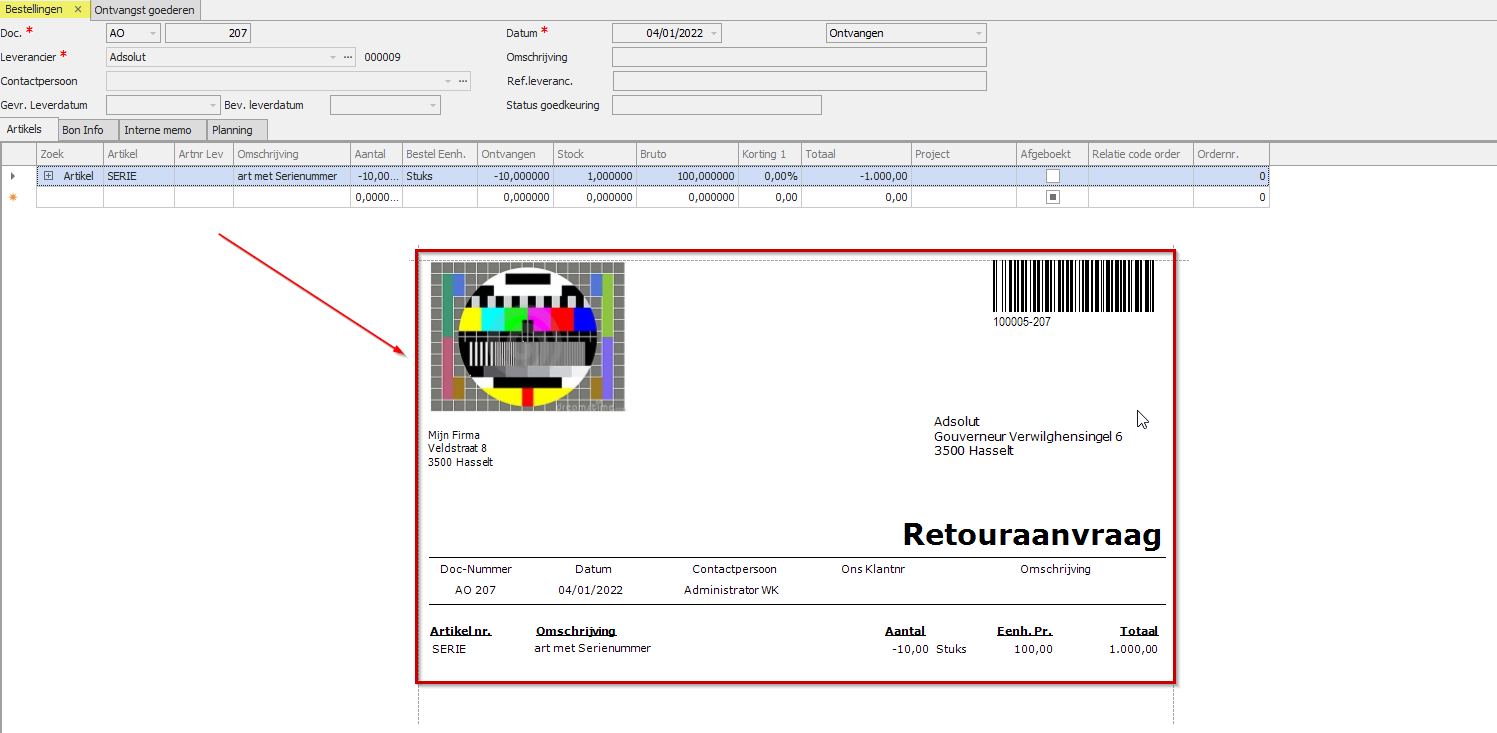Screen dimensions: 1497x733
Task: Open the Bev. leverdatum date dropdown
Action: point(433,105)
